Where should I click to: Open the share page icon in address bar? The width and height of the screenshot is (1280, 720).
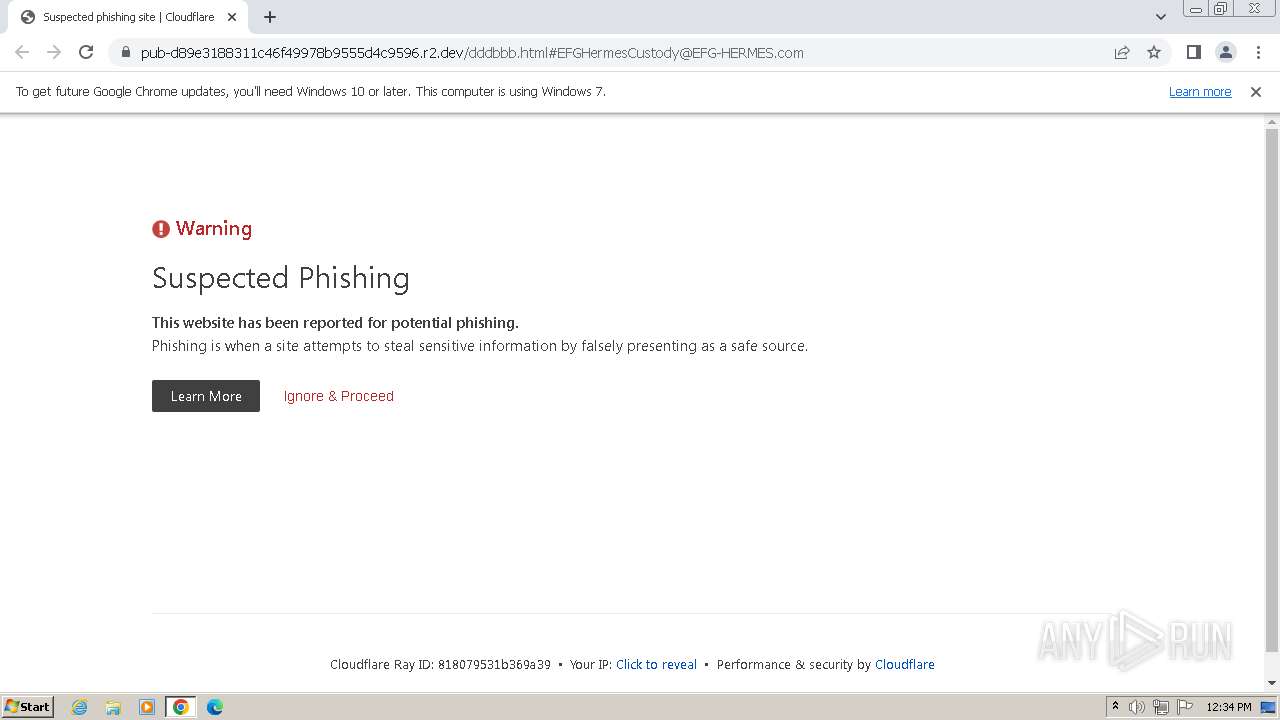point(1122,53)
